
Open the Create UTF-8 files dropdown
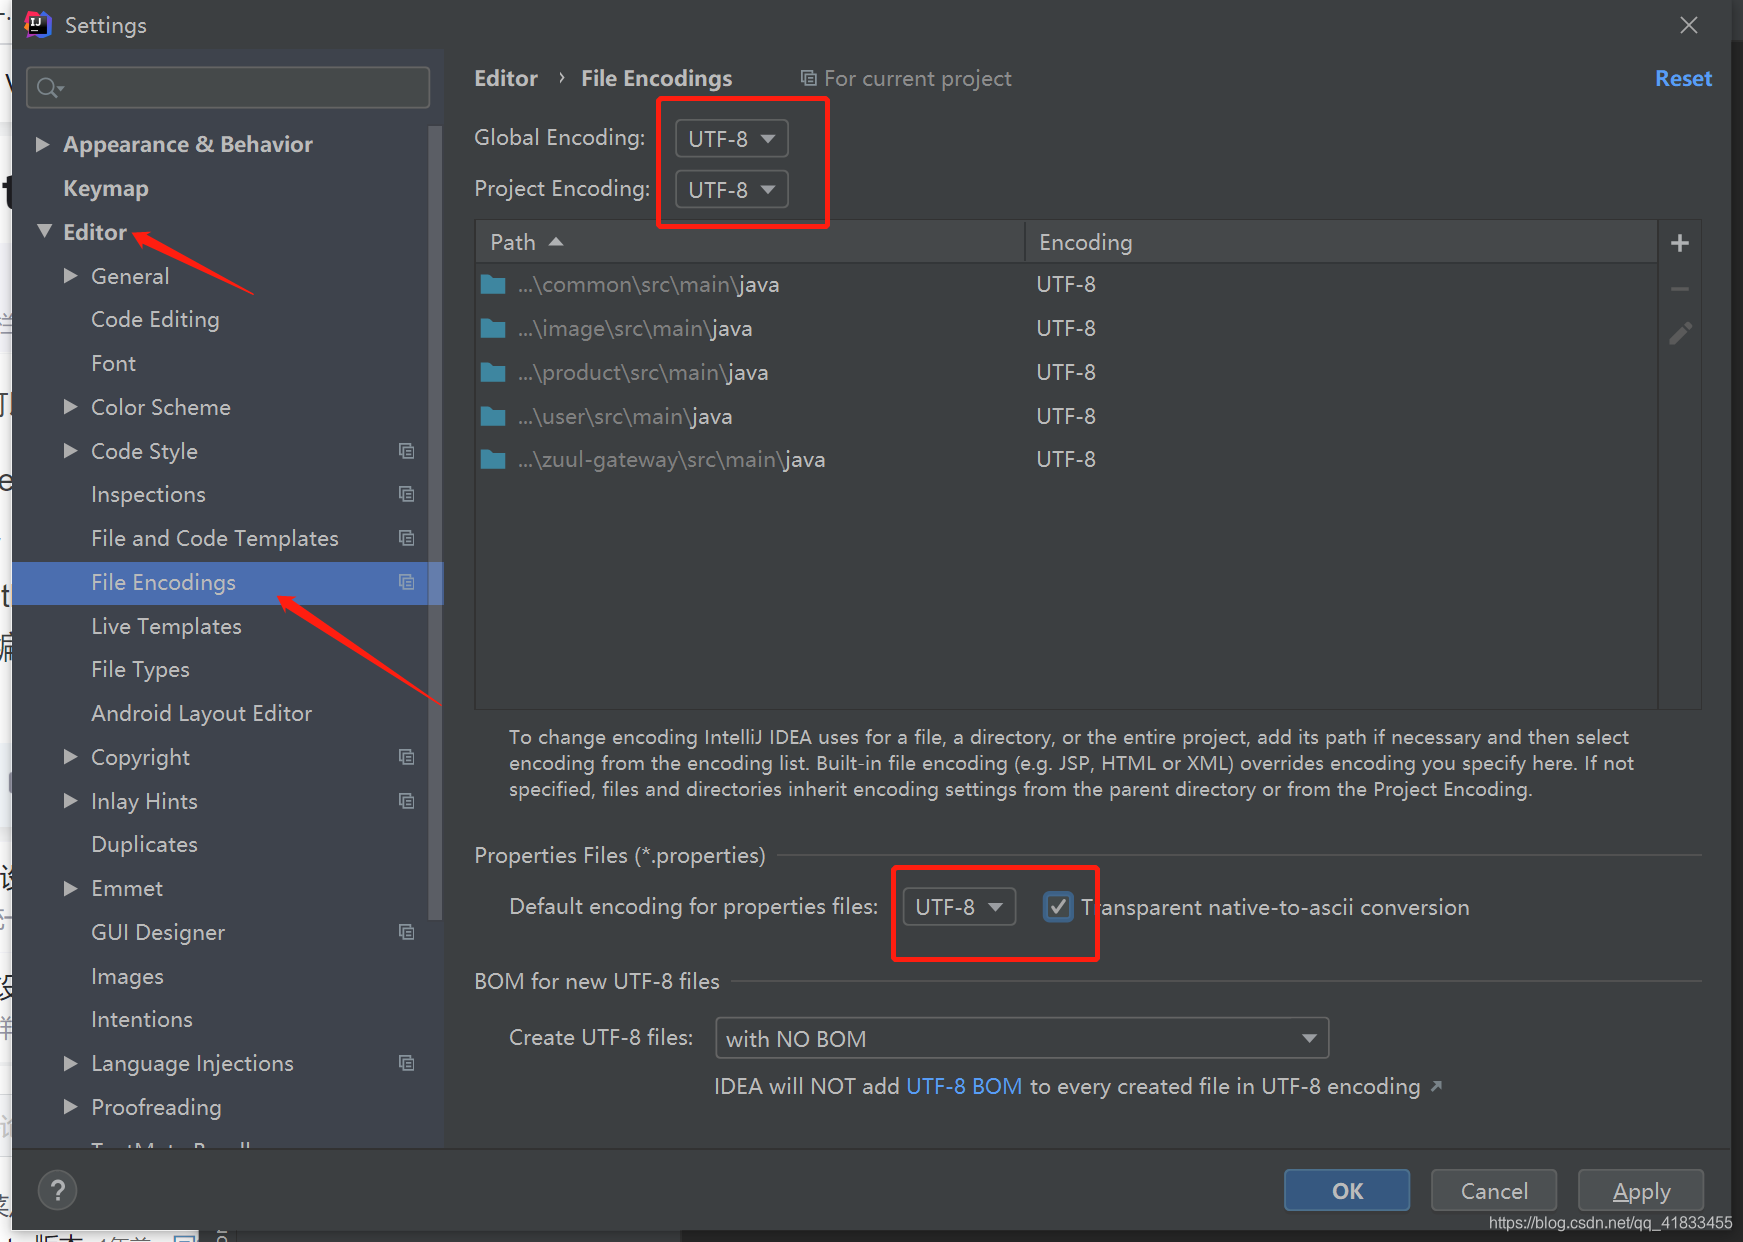coord(1022,1038)
